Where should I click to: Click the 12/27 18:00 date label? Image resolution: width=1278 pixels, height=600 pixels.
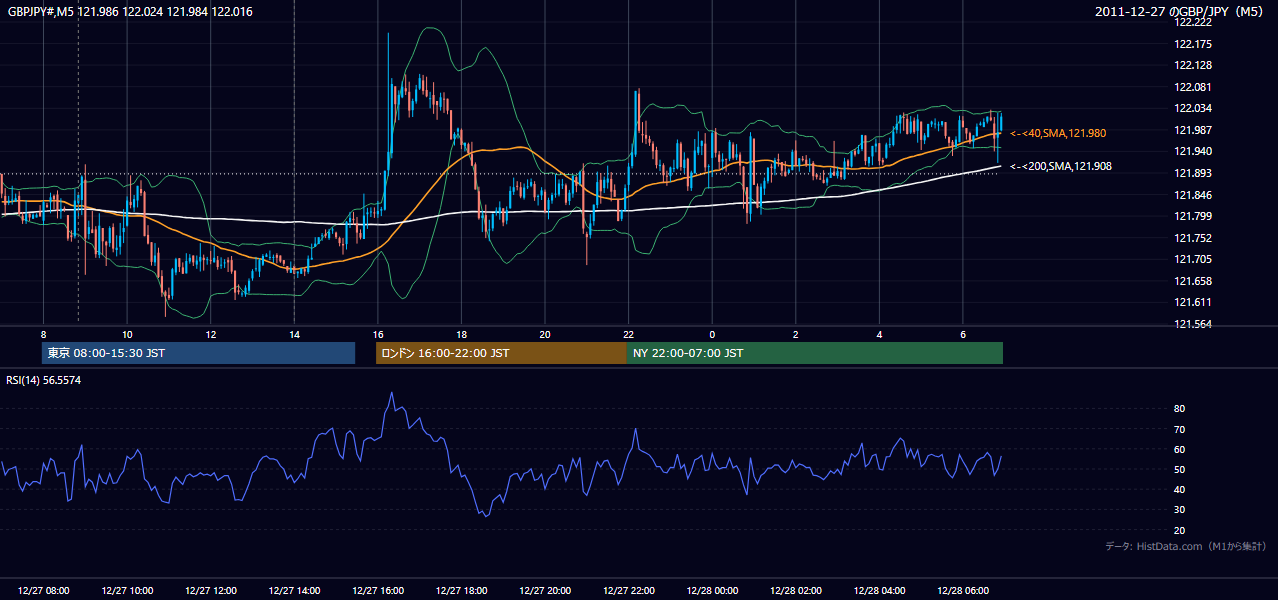tap(461, 591)
